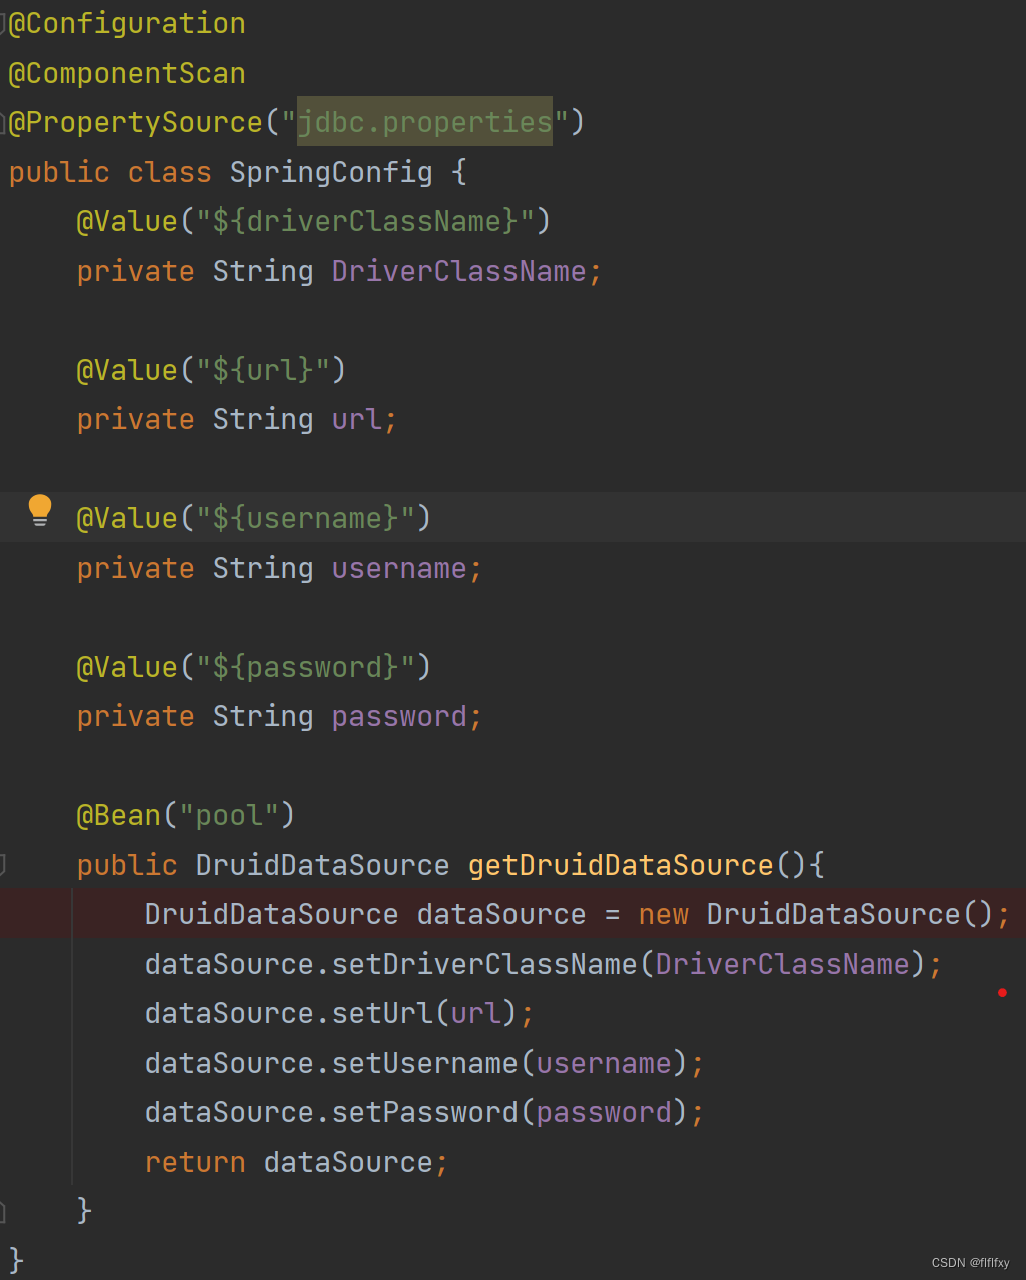Viewport: 1026px width, 1280px height.
Task: Select the highlighted @Value username line
Action: tap(253, 517)
